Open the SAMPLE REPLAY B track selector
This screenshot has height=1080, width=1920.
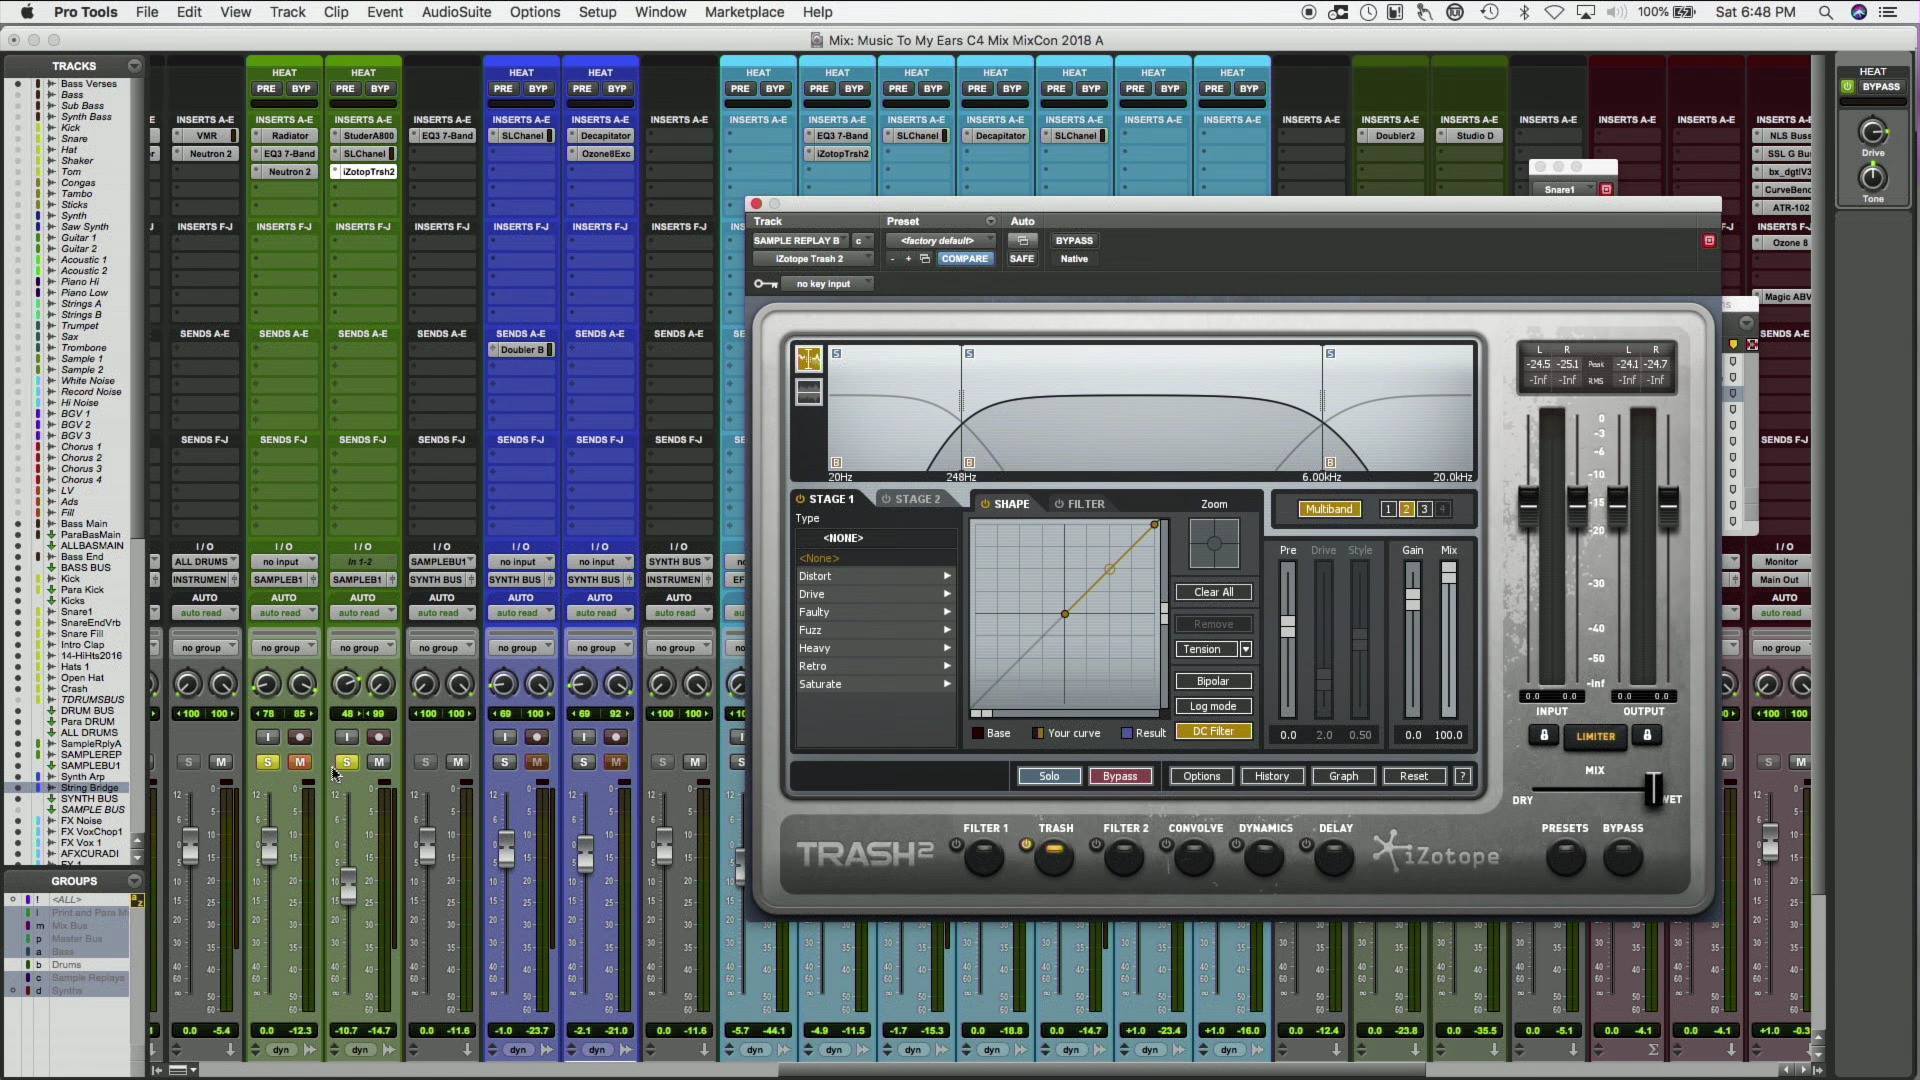coord(800,240)
